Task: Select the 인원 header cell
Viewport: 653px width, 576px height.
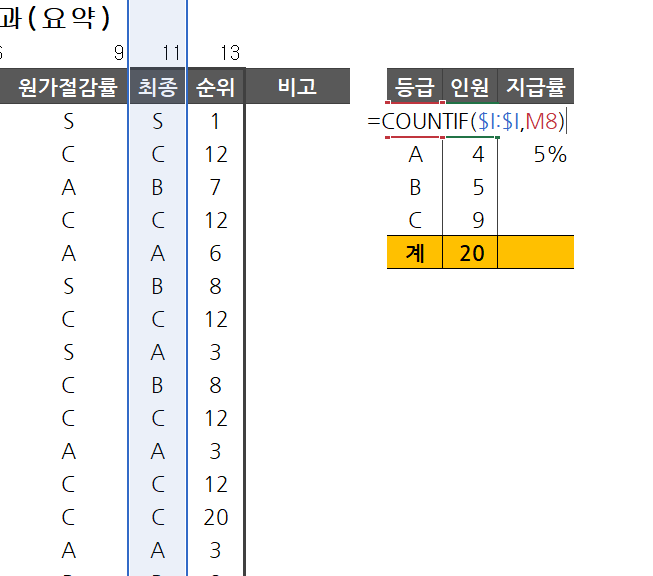Action: 470,87
